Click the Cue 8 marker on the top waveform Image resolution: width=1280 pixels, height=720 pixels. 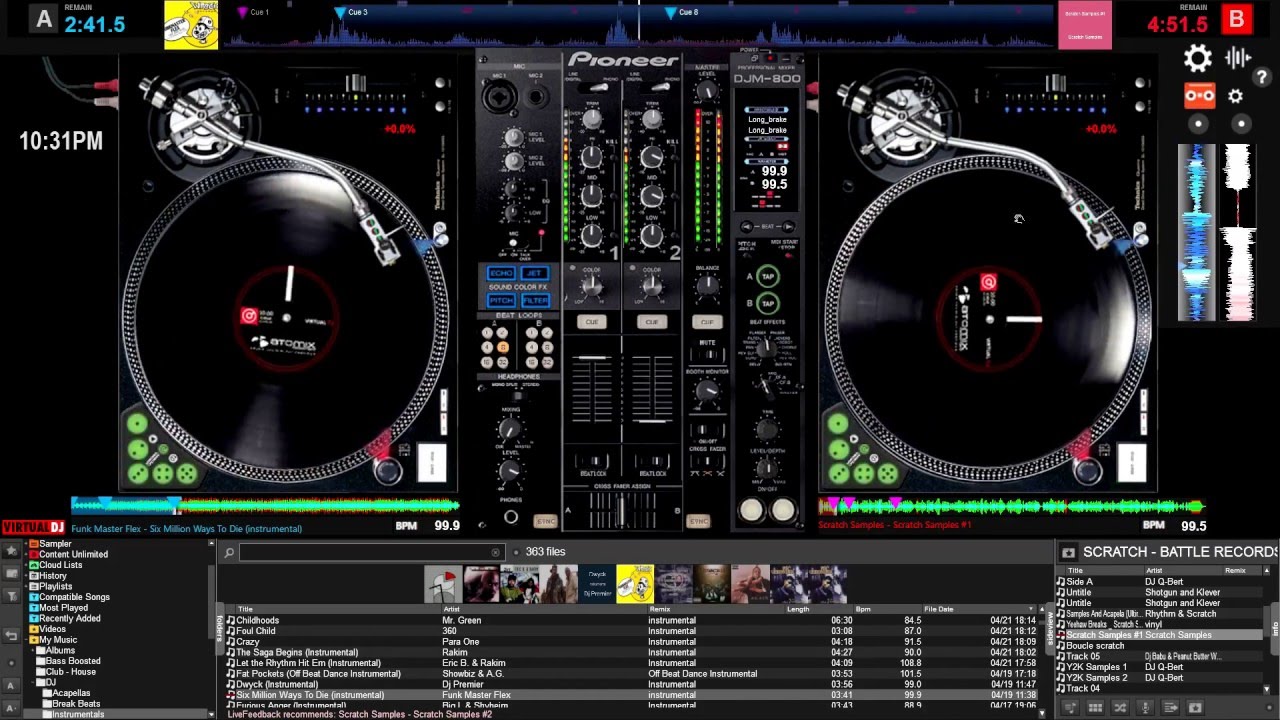pos(671,13)
